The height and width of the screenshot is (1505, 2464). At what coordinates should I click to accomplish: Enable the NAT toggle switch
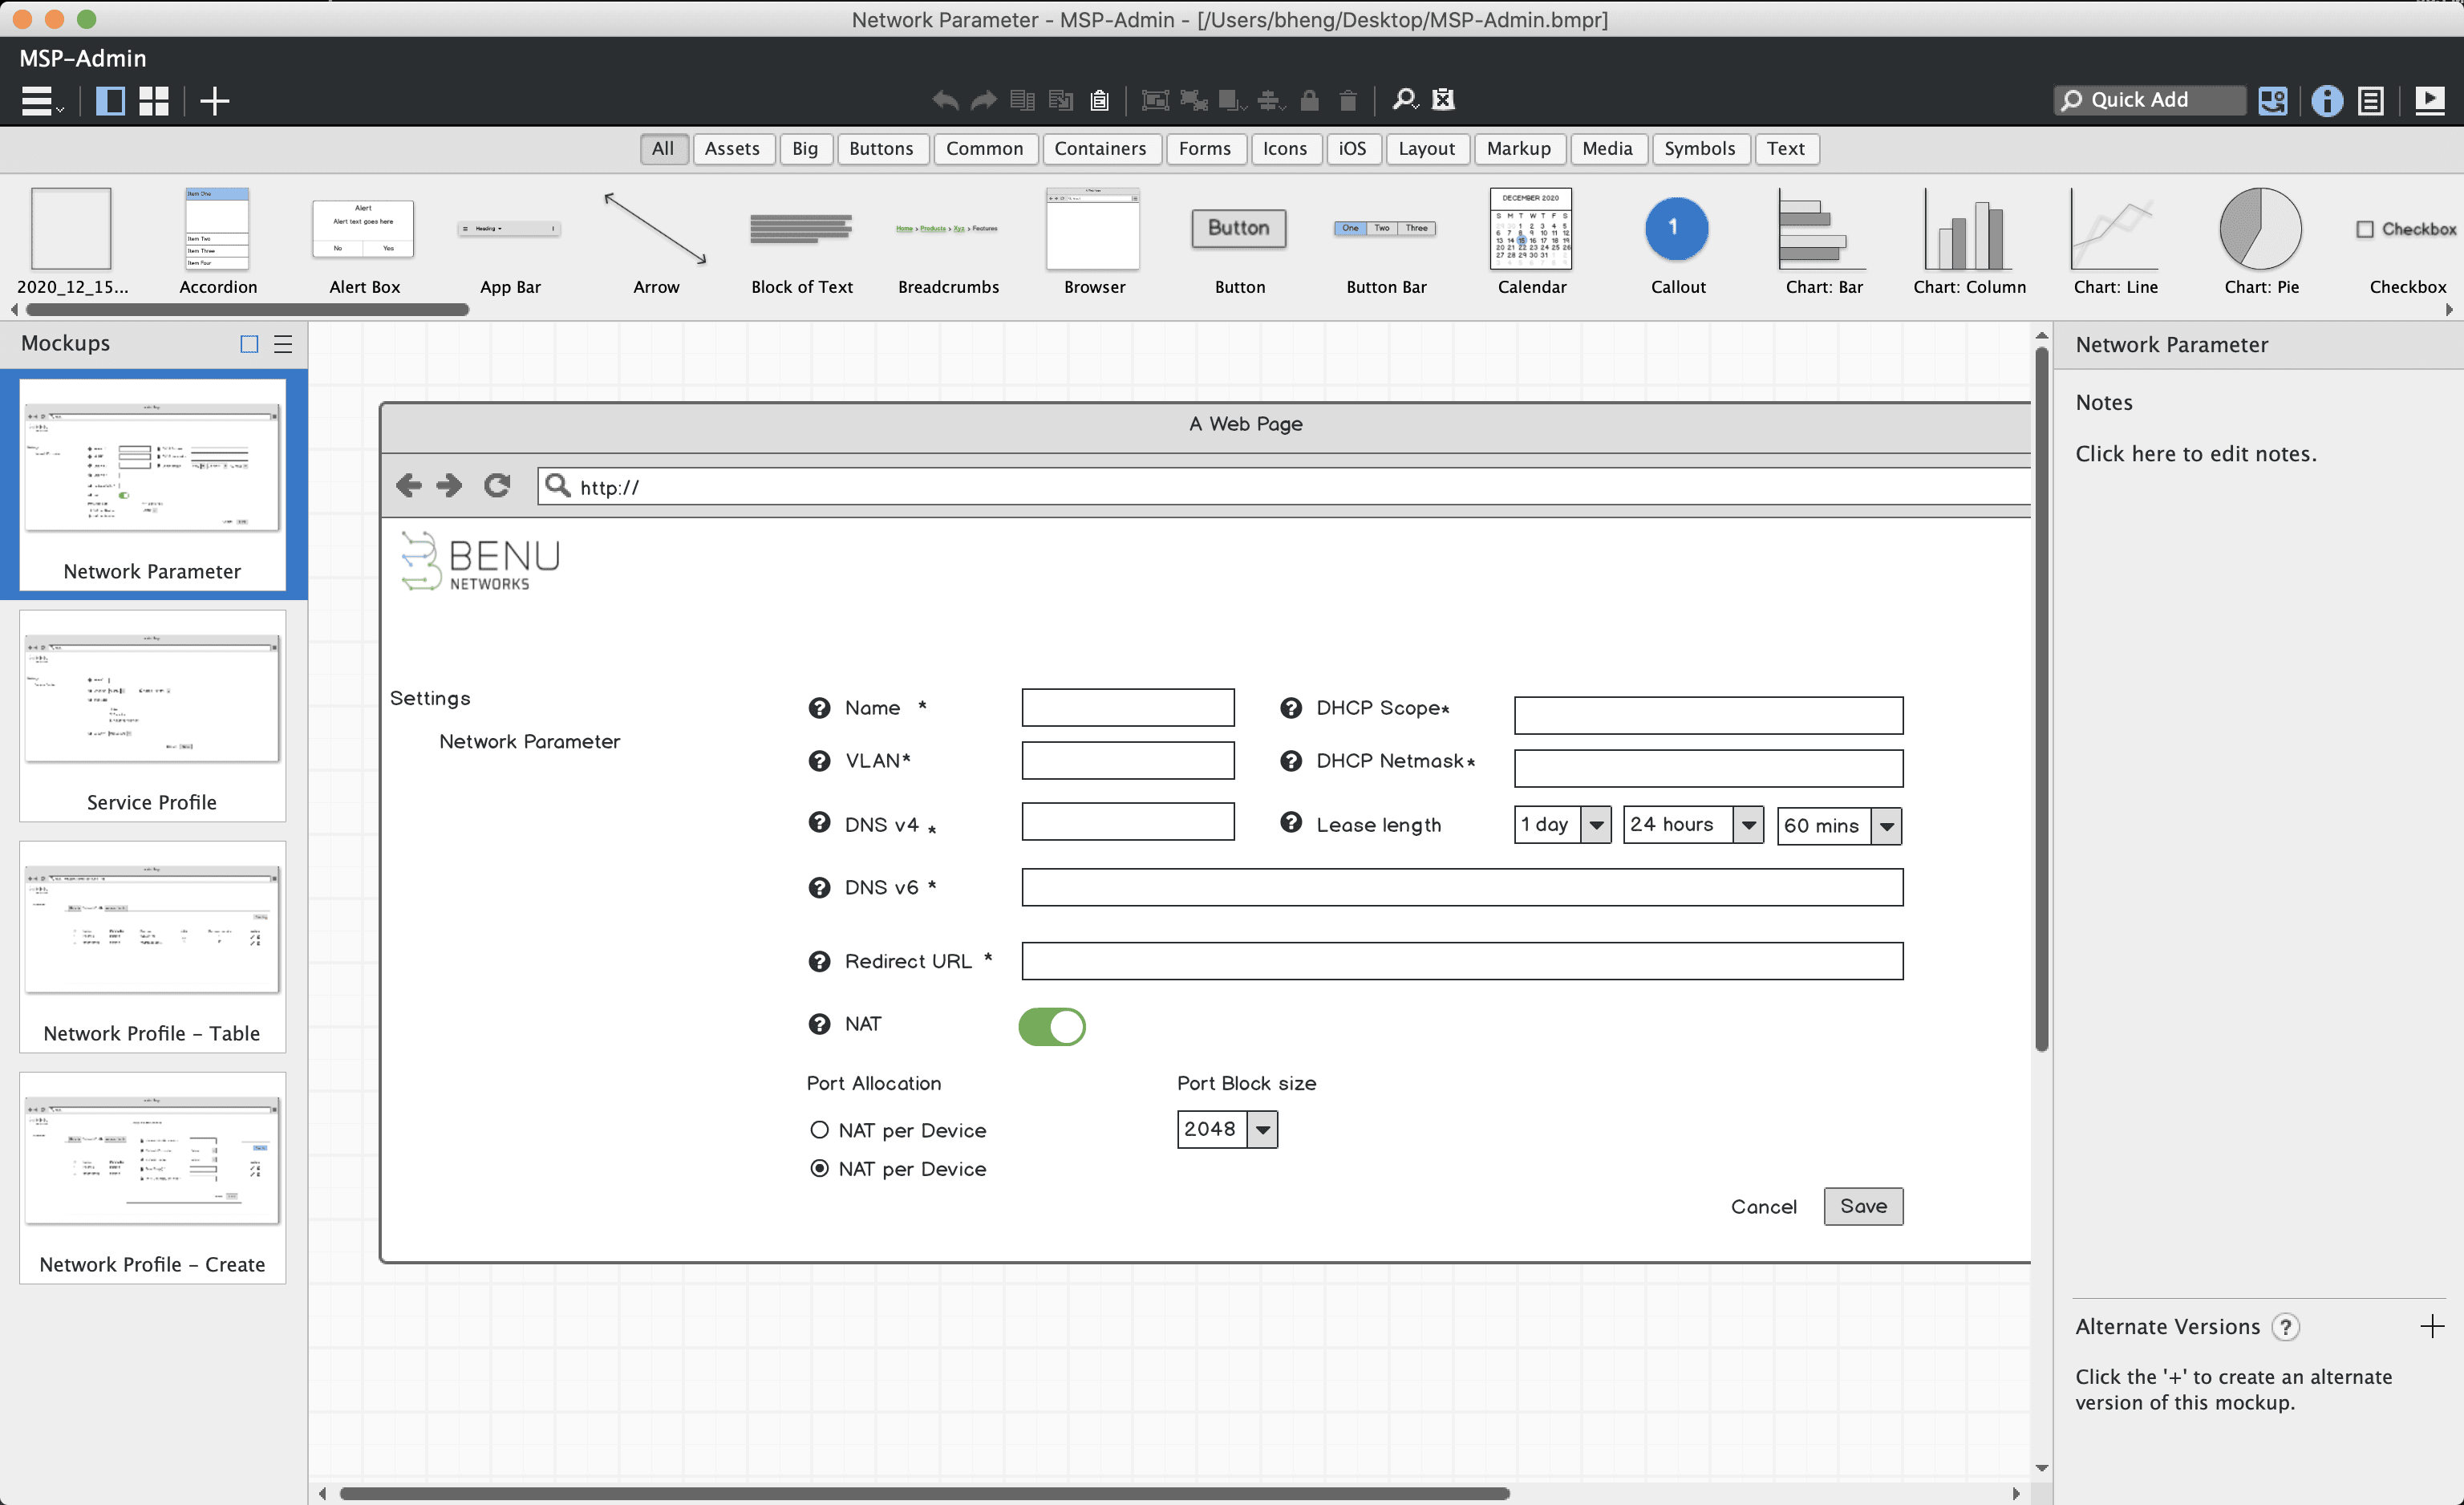(1051, 1026)
